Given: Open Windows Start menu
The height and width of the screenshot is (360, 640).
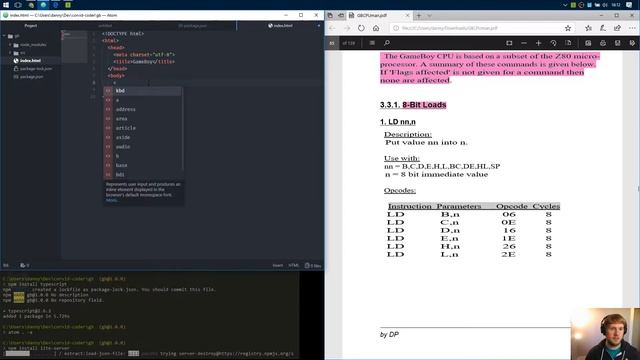Looking at the screenshot, I should click(6, 5).
